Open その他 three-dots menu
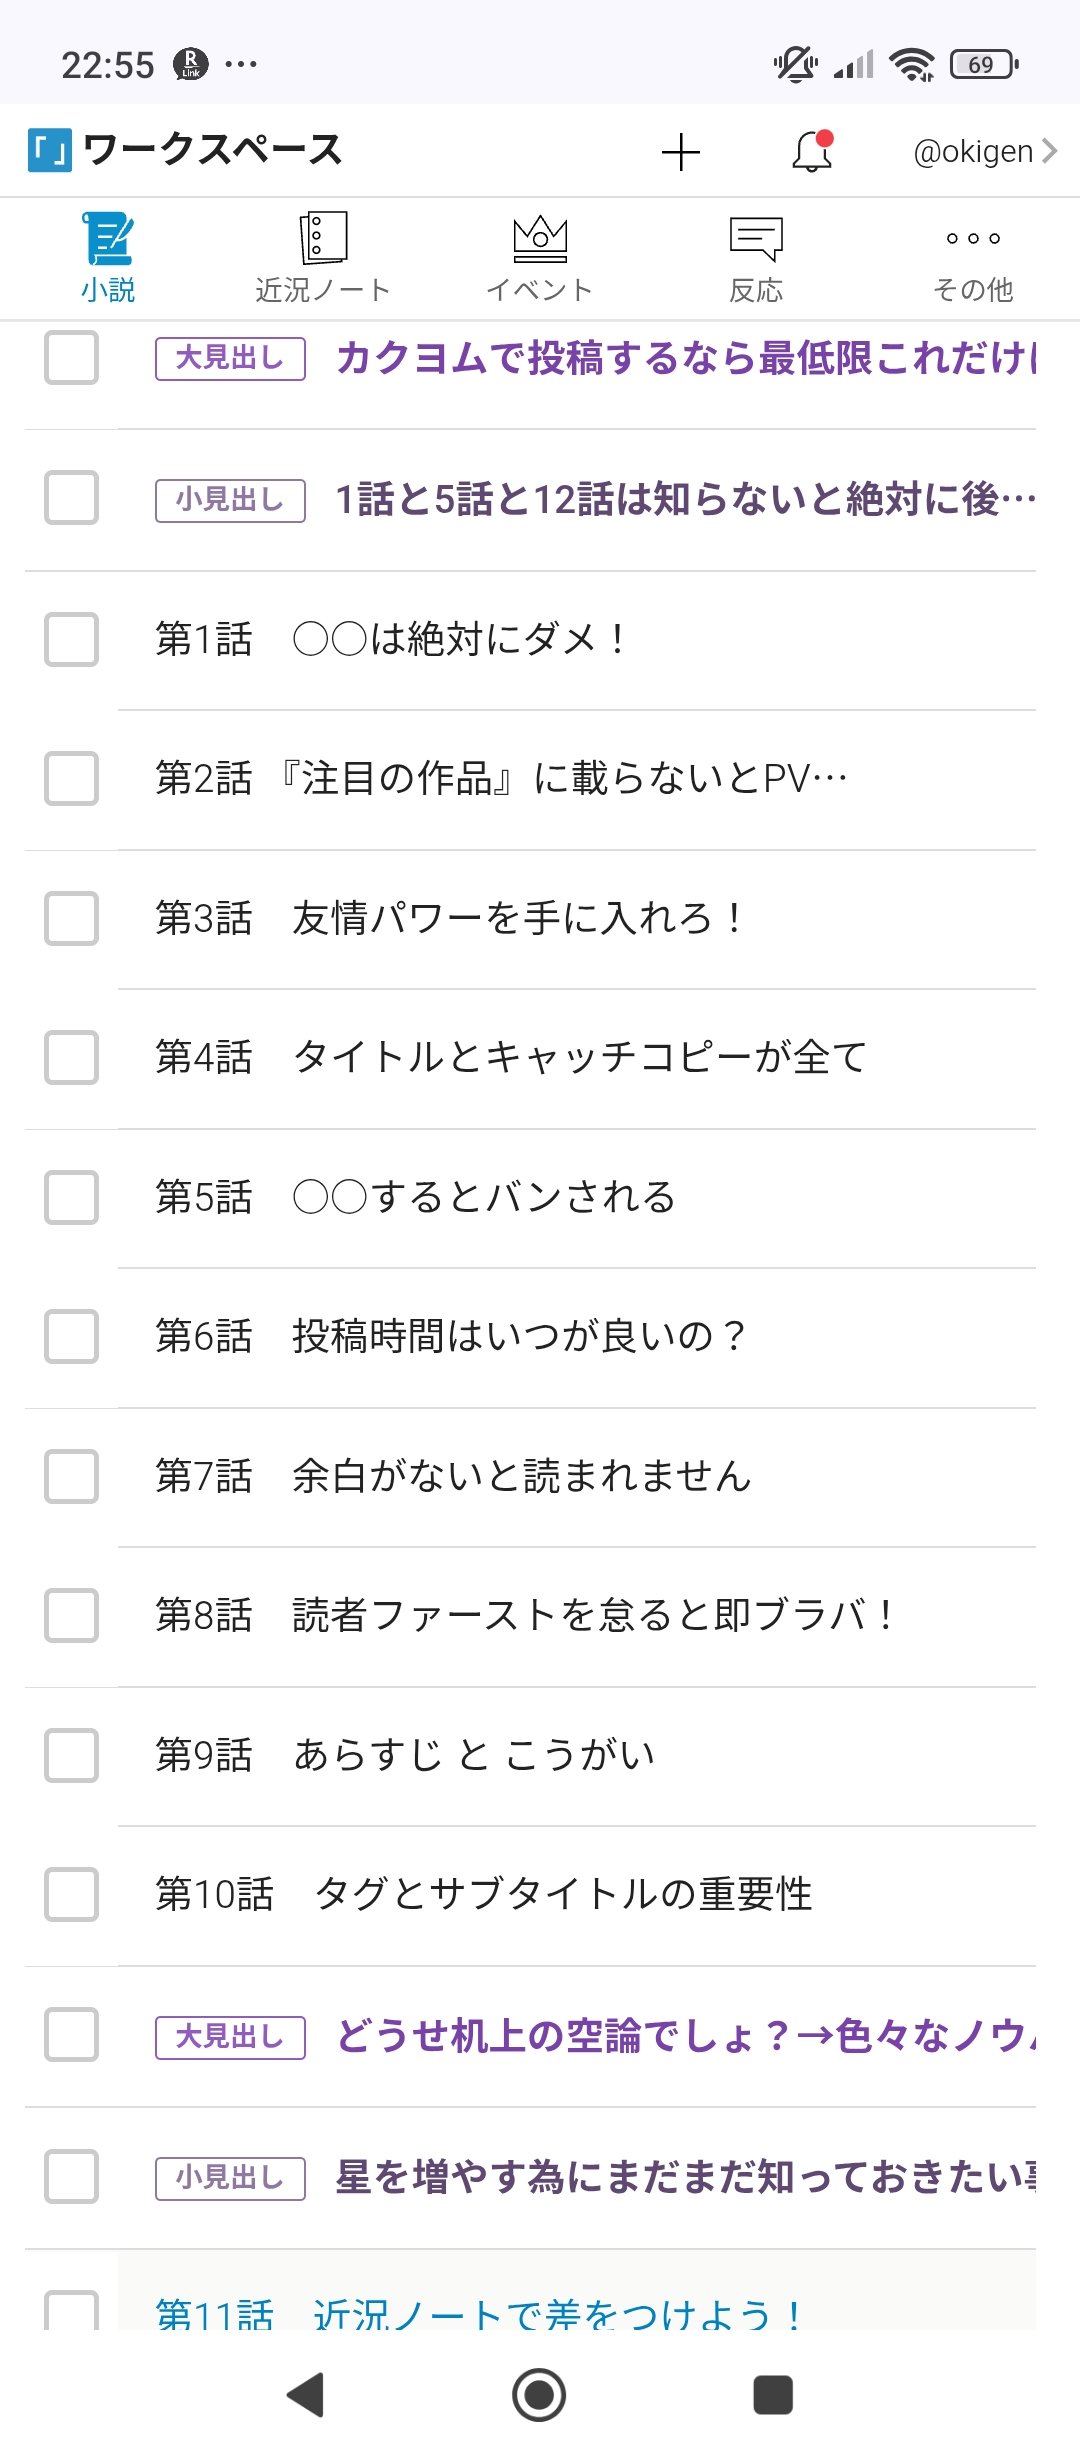This screenshot has height=2460, width=1080. 972,239
